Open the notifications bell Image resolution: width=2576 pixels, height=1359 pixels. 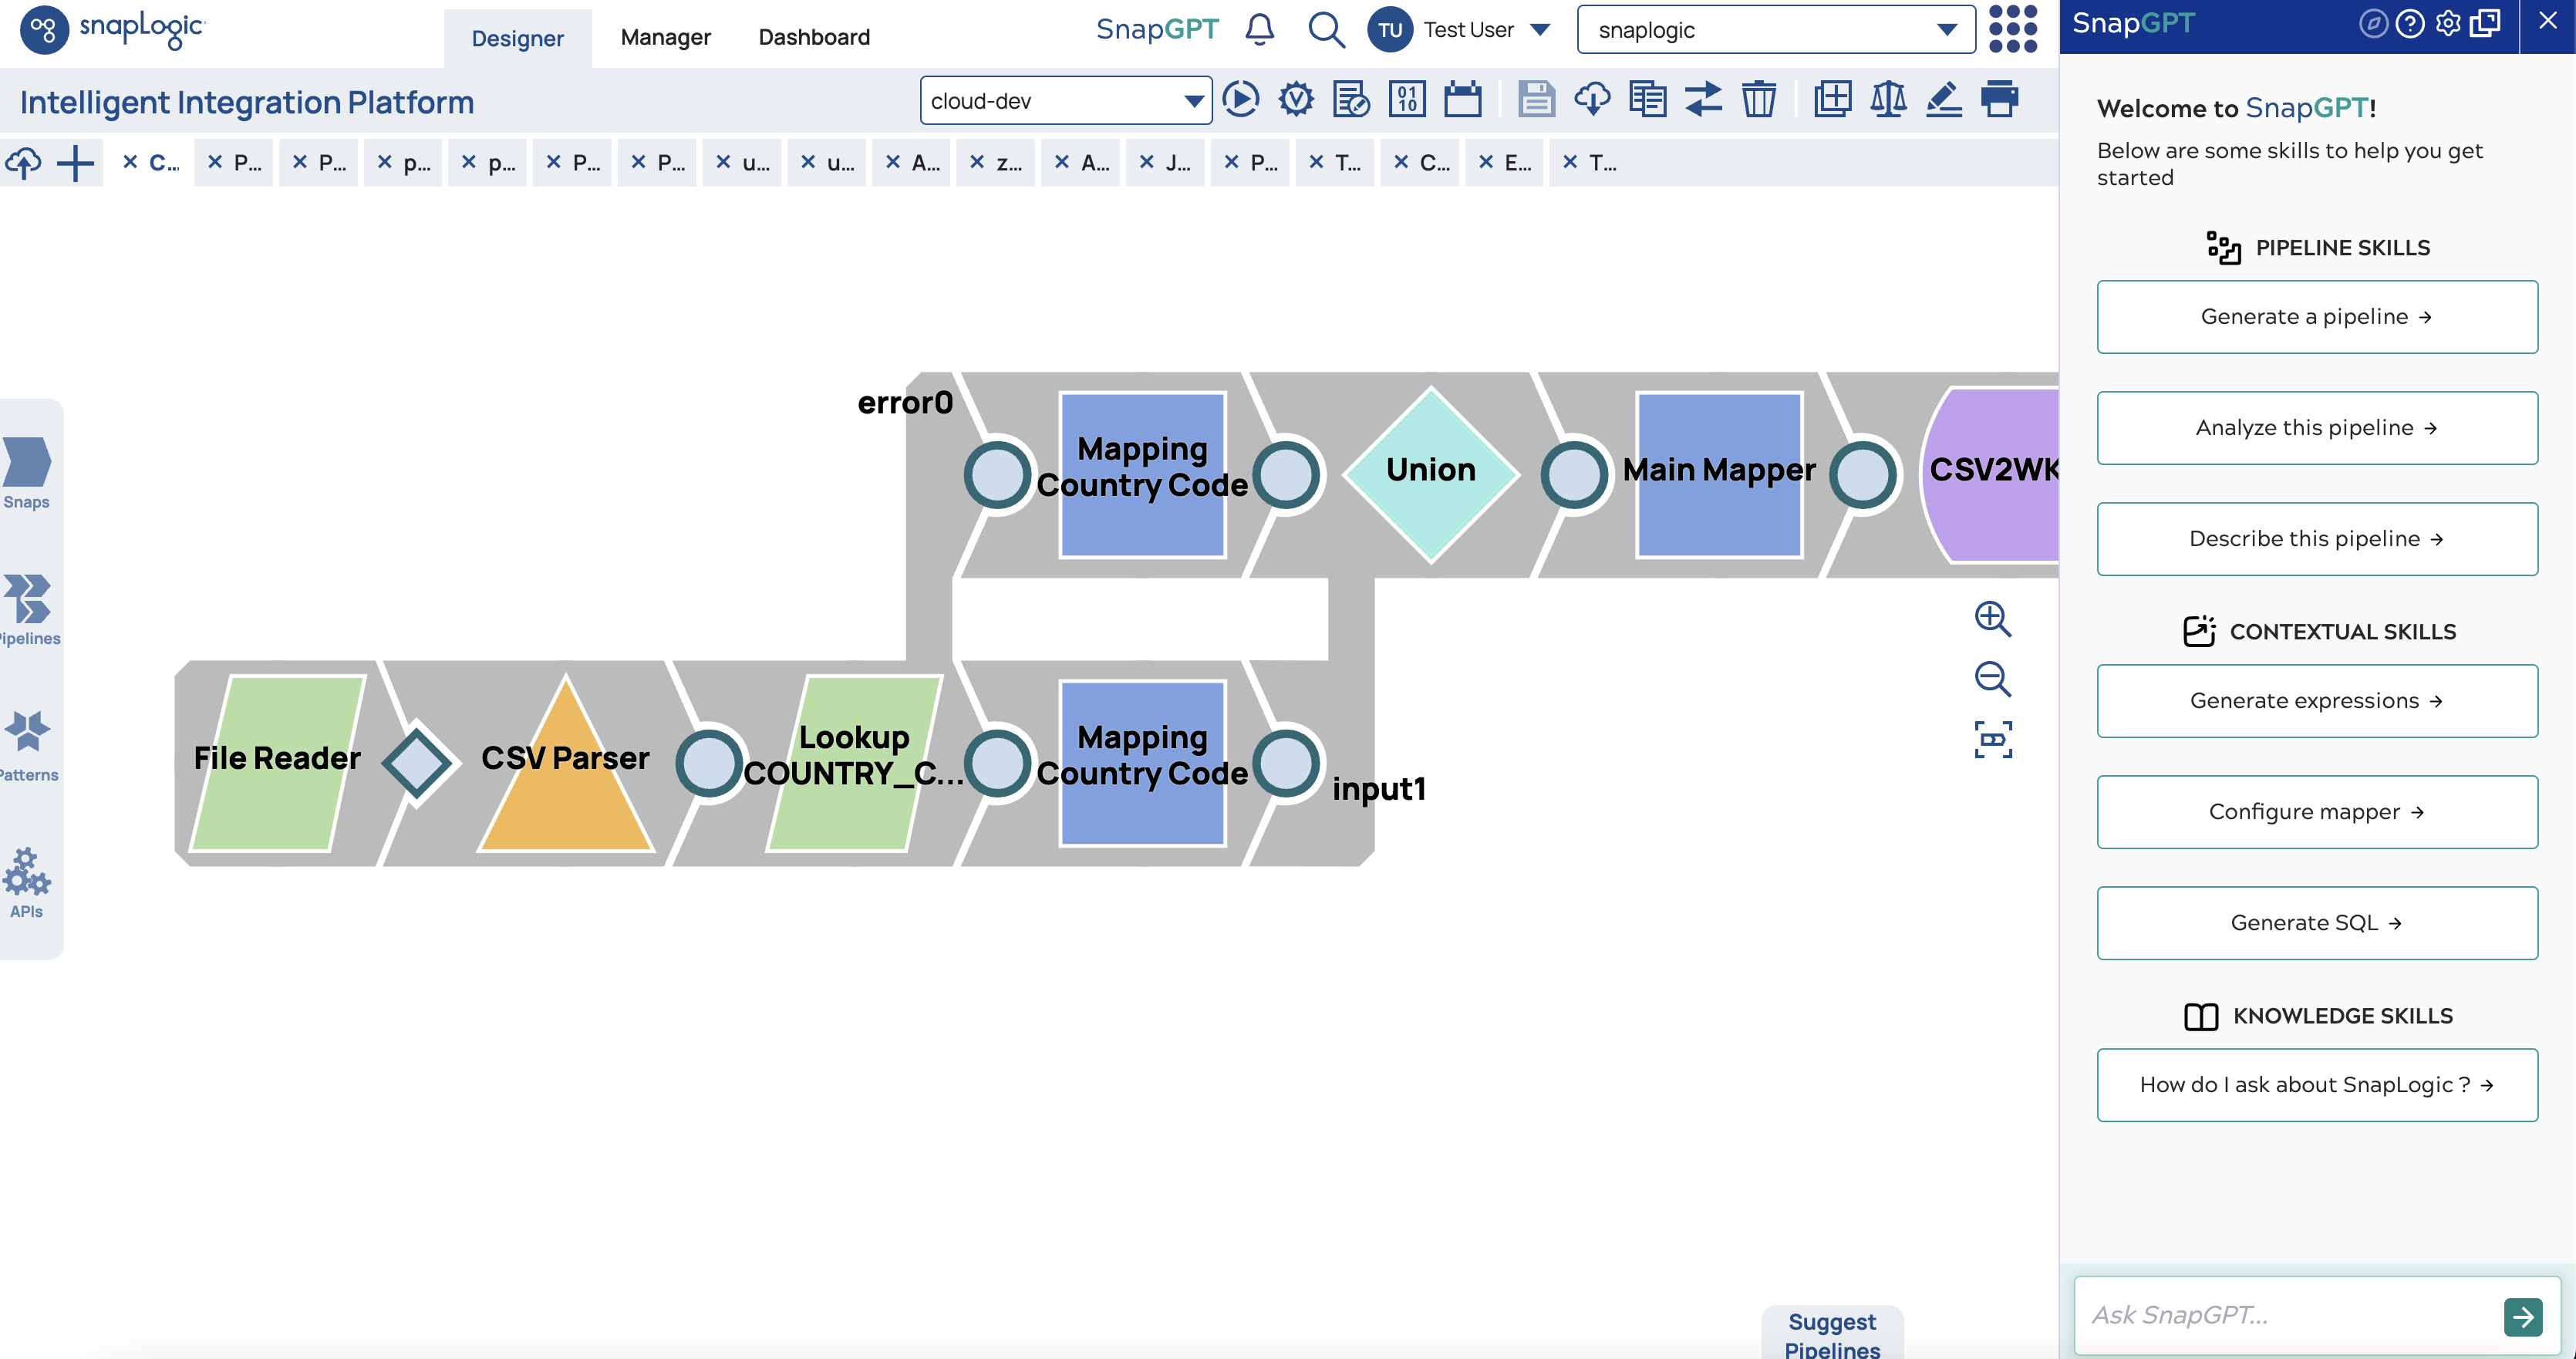(x=1259, y=29)
